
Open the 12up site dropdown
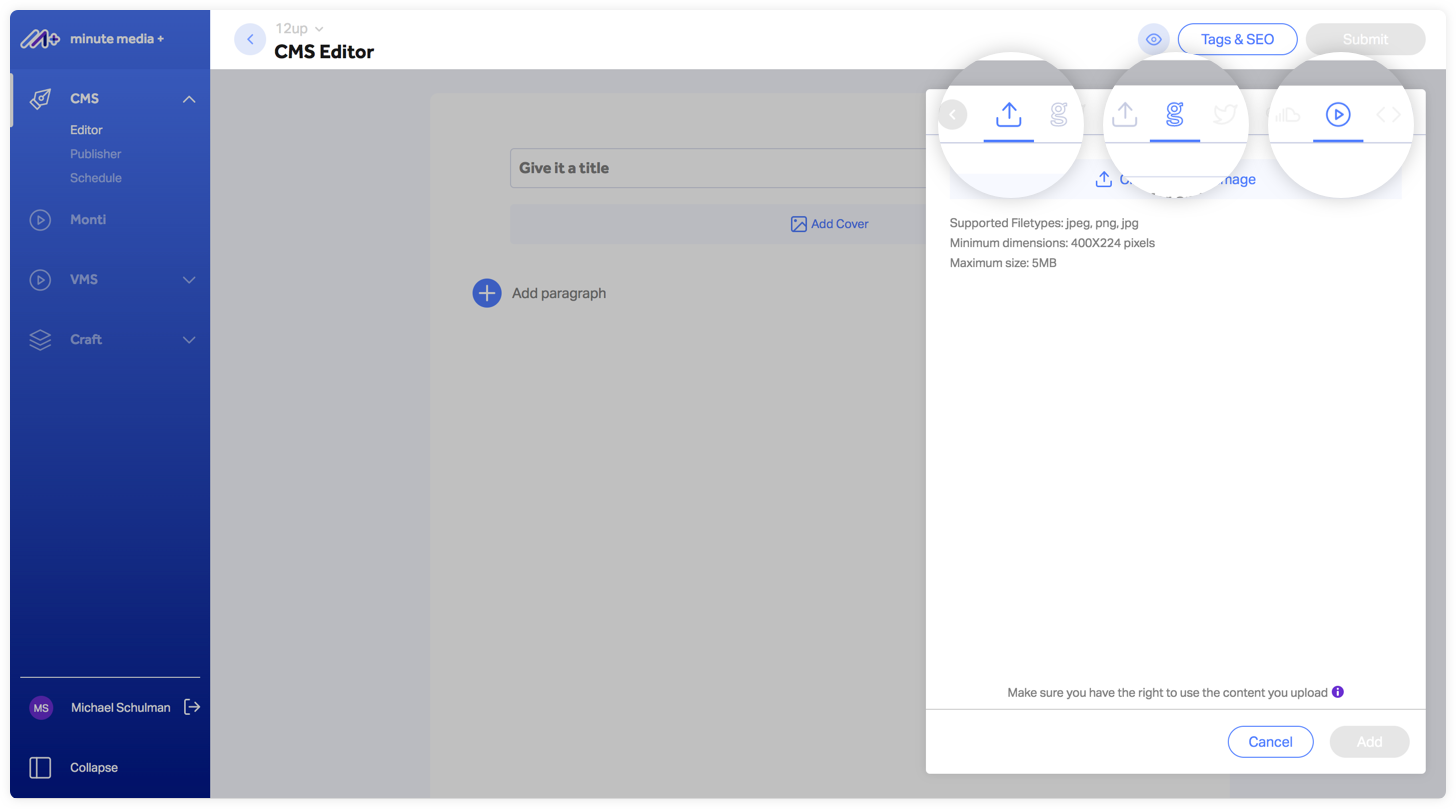point(299,29)
